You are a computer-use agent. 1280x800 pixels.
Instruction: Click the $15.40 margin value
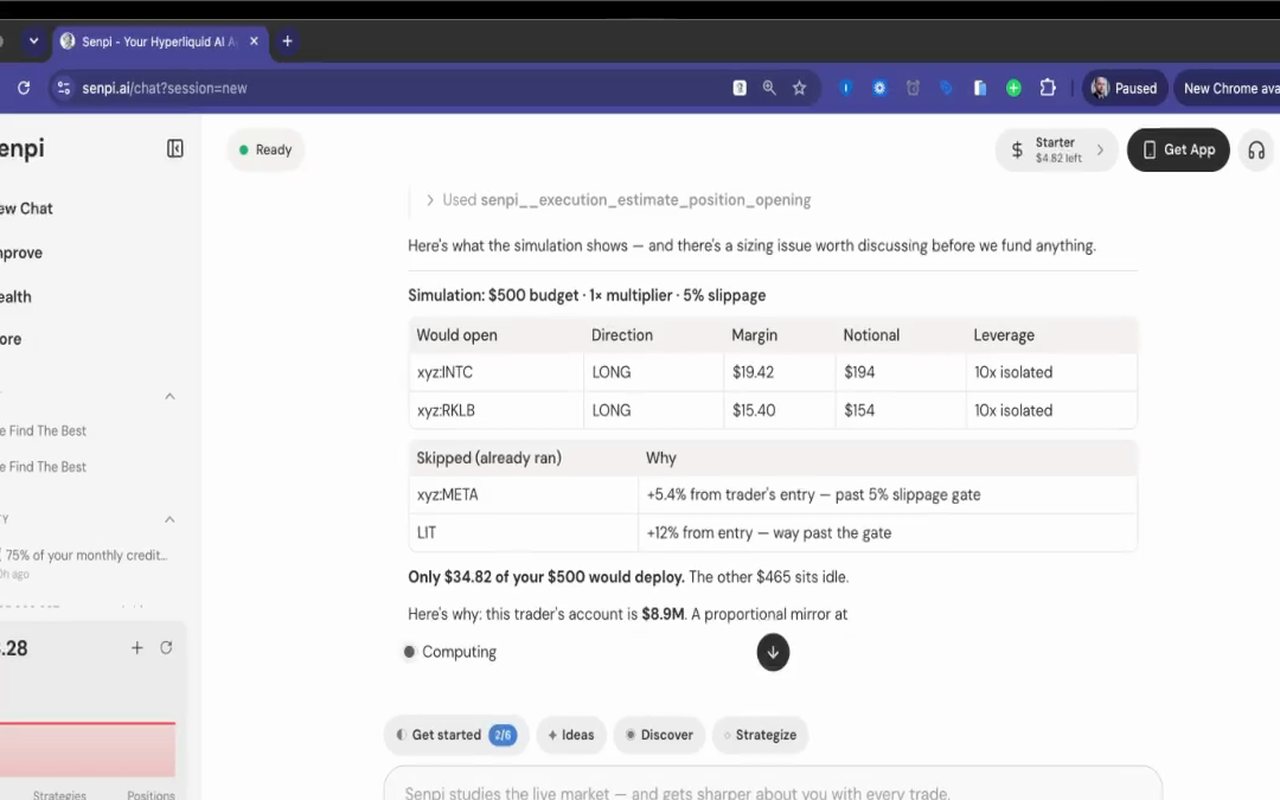[x=754, y=410]
